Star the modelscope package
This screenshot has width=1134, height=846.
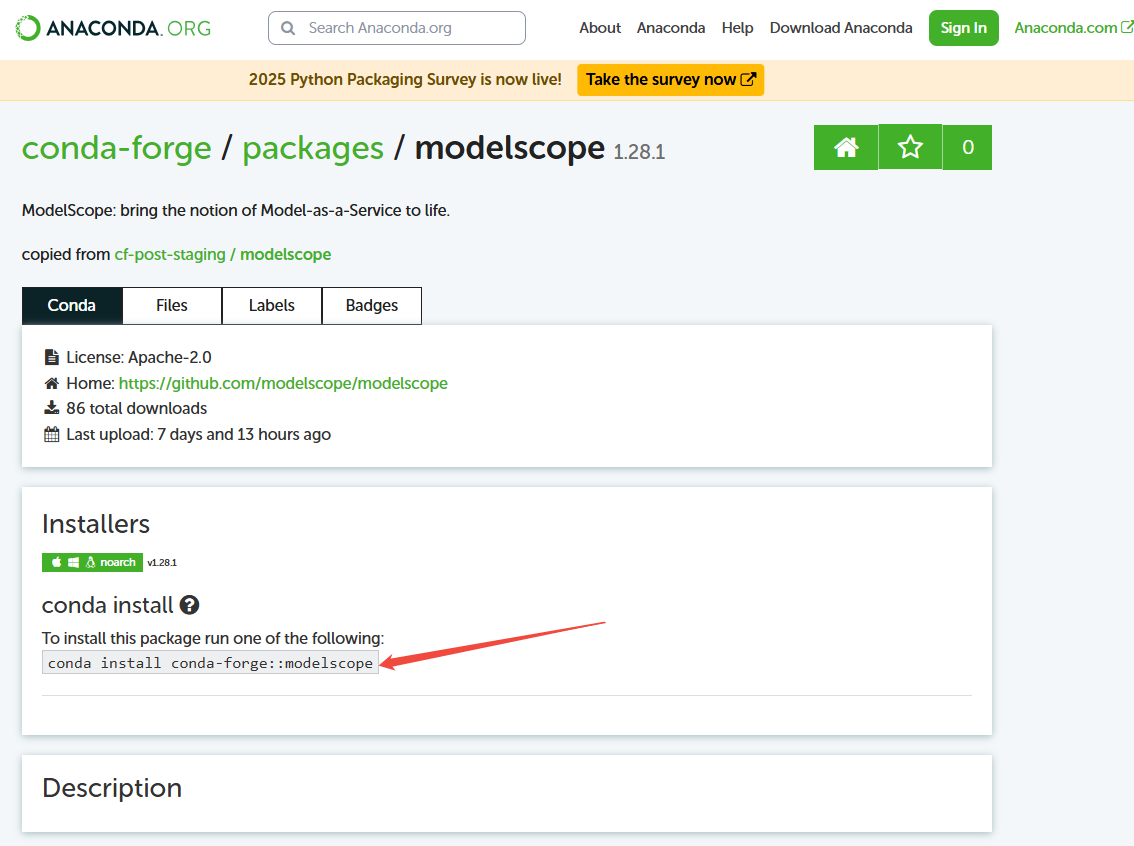click(910, 146)
